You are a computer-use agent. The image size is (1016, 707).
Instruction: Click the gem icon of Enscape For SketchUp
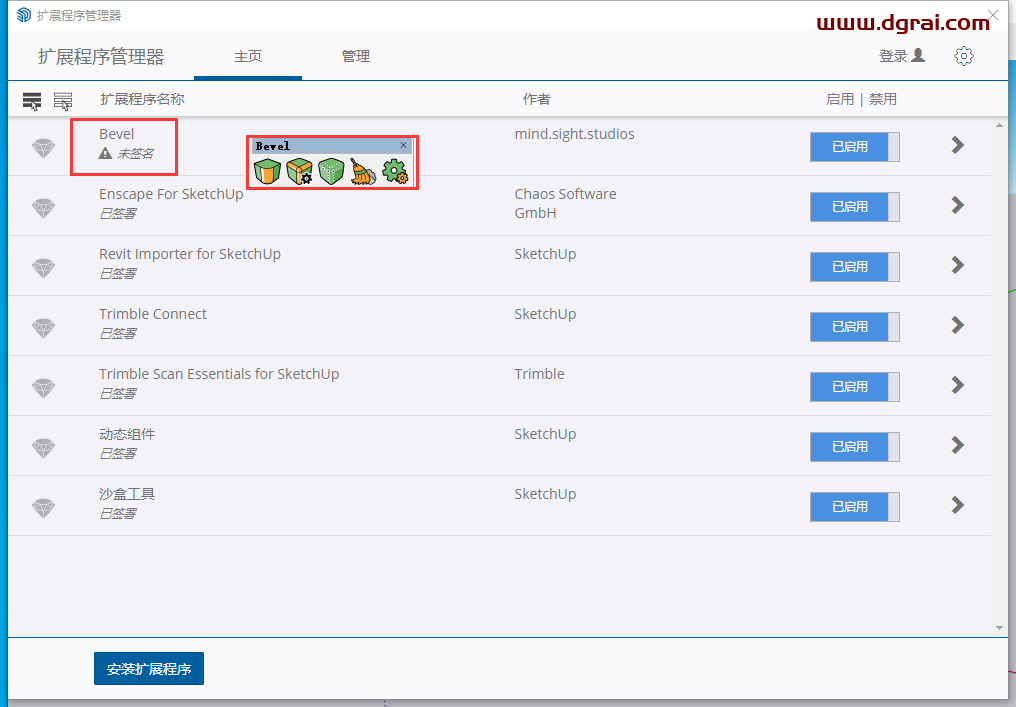point(43,208)
